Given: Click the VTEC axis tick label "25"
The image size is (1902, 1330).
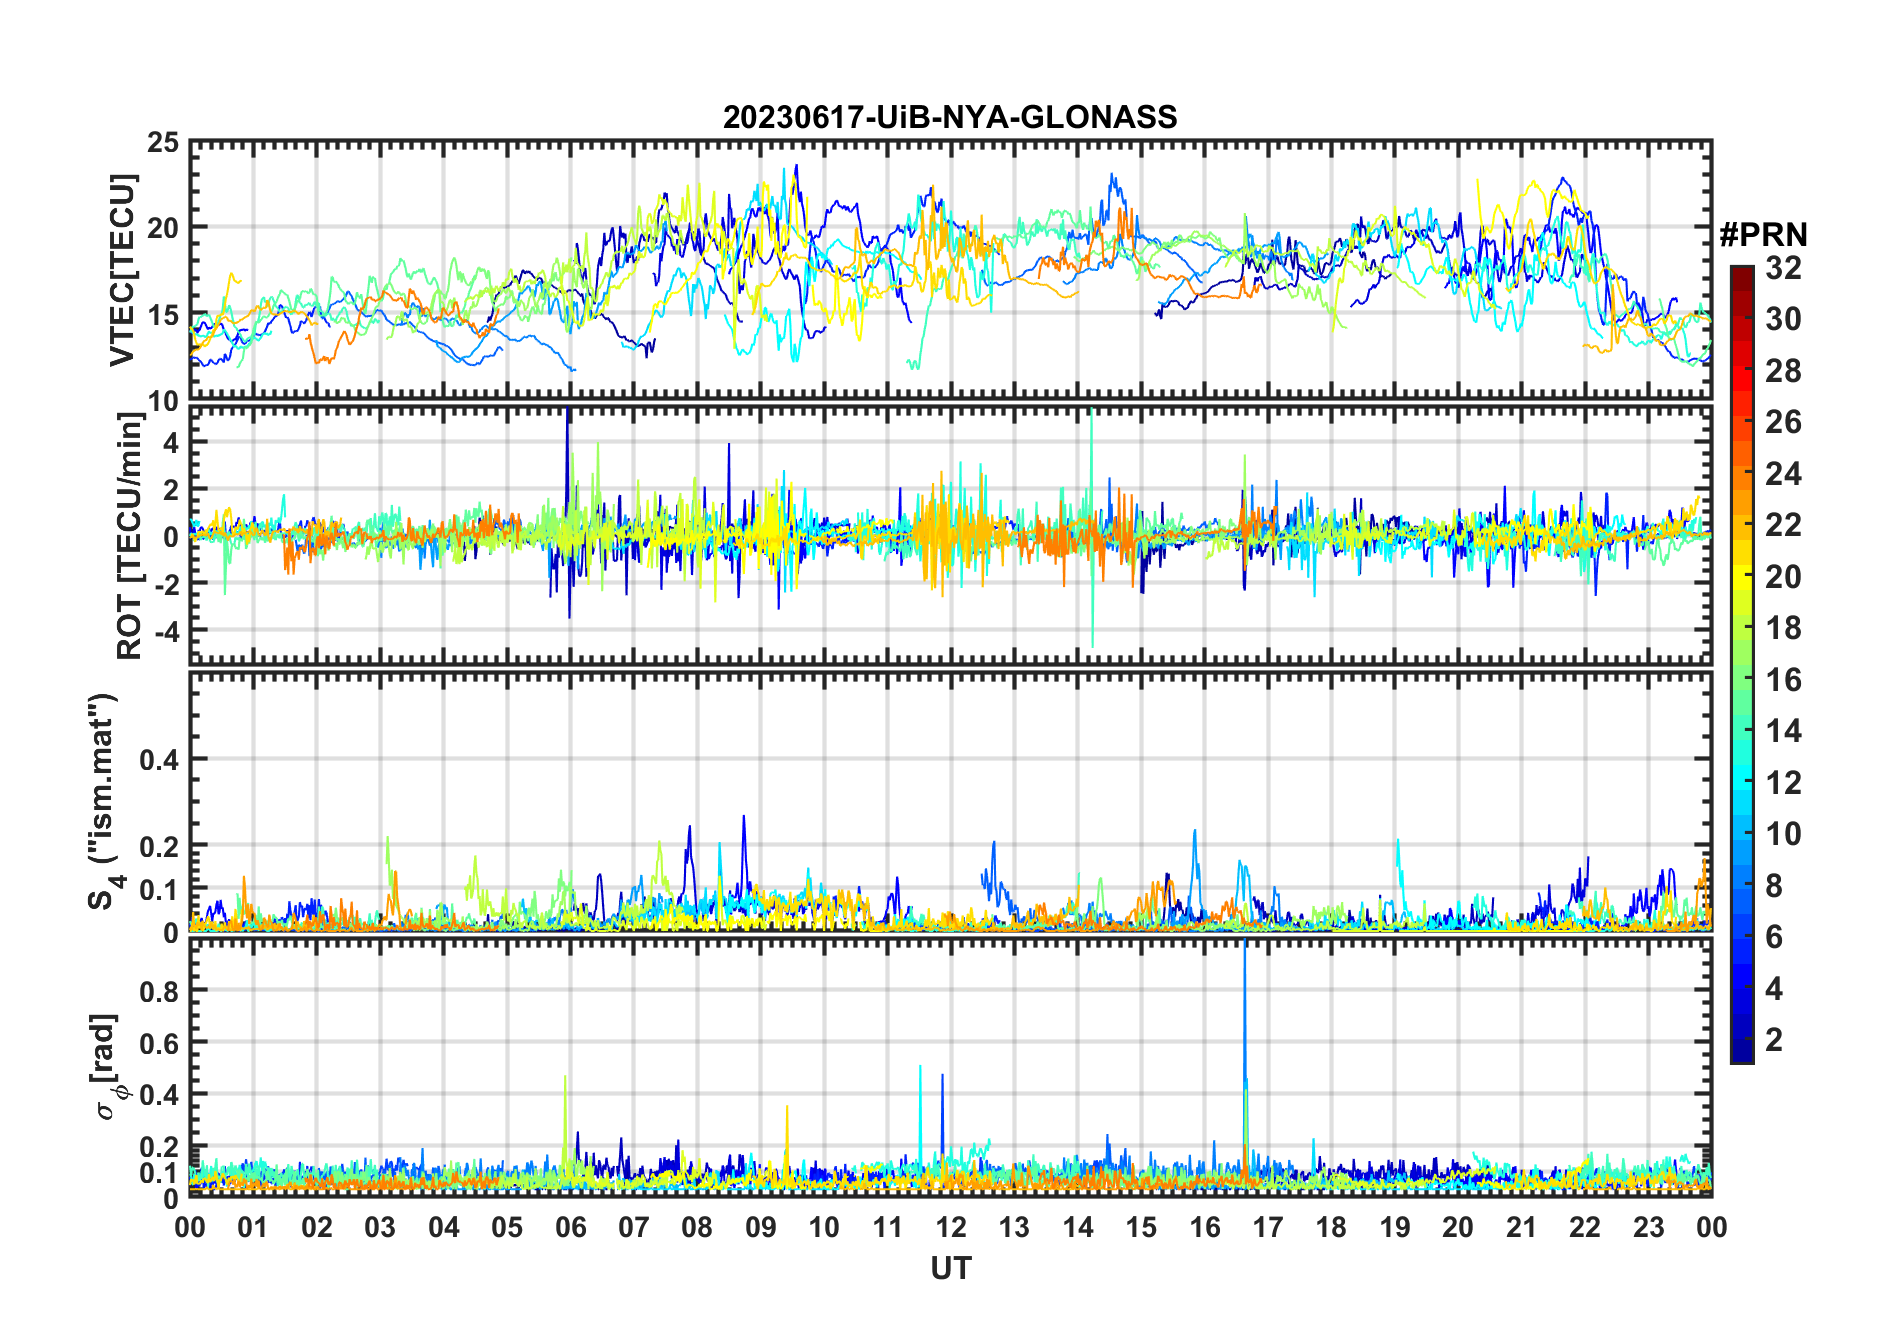Looking at the screenshot, I should pos(162,143).
